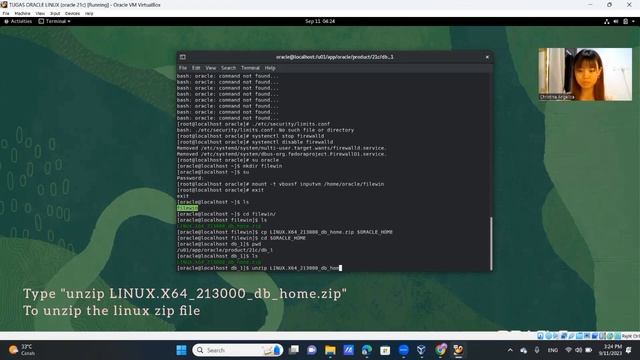Open Wi-Fi tray icon

[568, 350]
